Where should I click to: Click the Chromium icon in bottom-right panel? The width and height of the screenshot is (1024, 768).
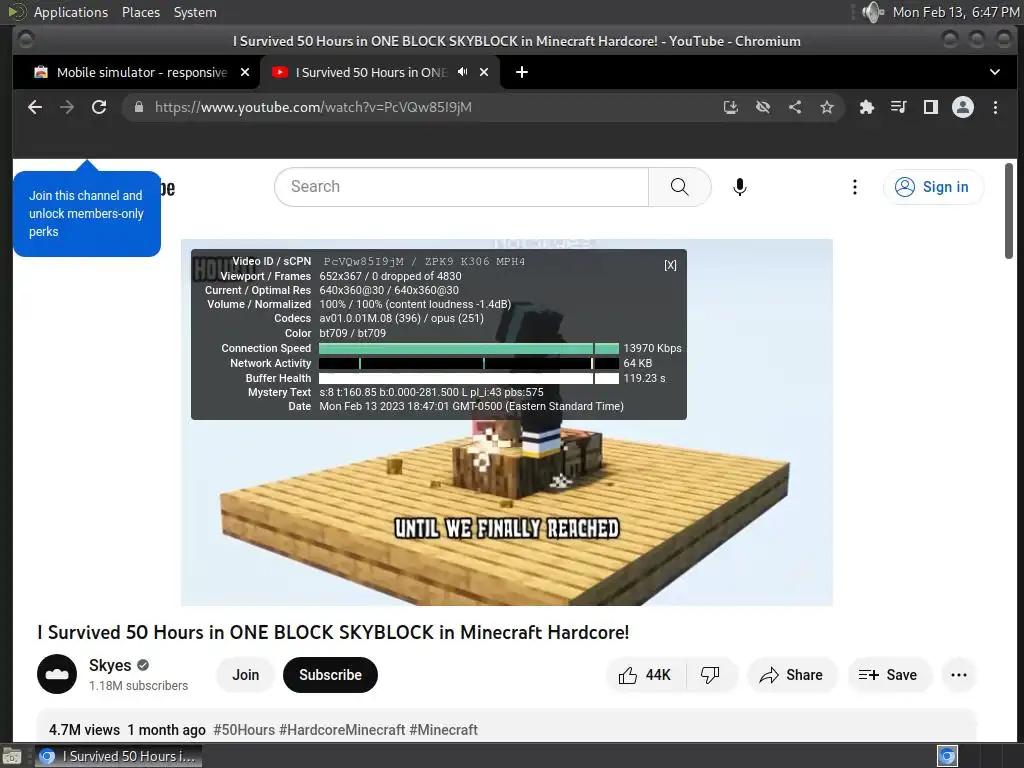coord(947,756)
